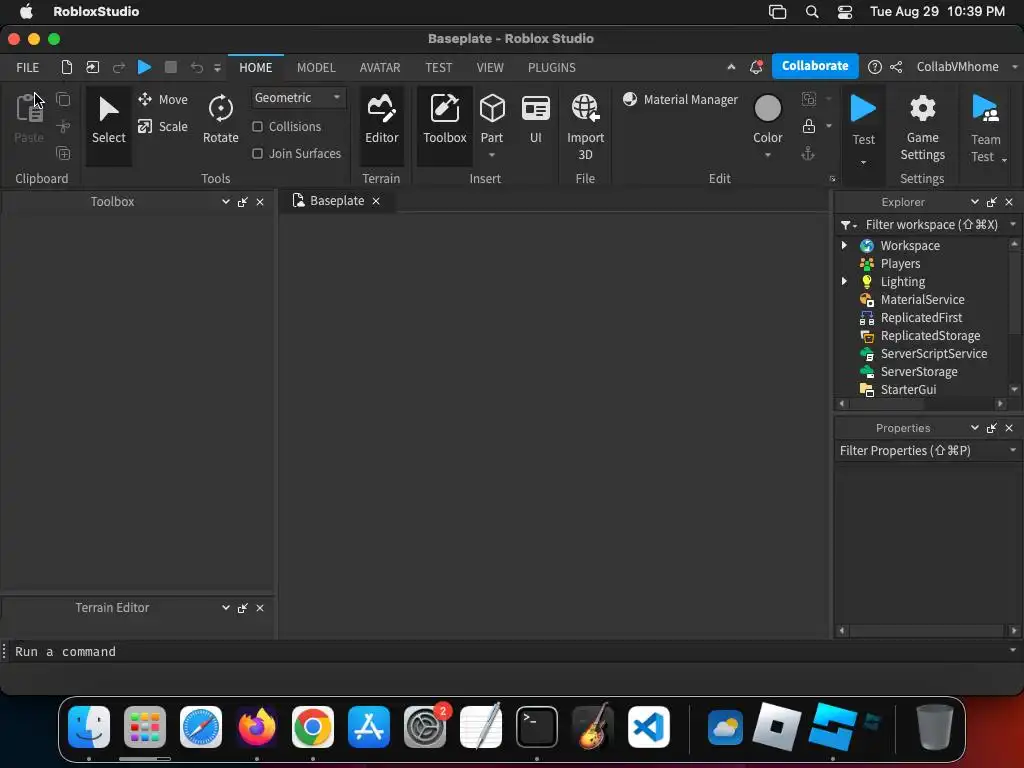
Task: Expand the Lighting tree item
Action: [x=844, y=281]
